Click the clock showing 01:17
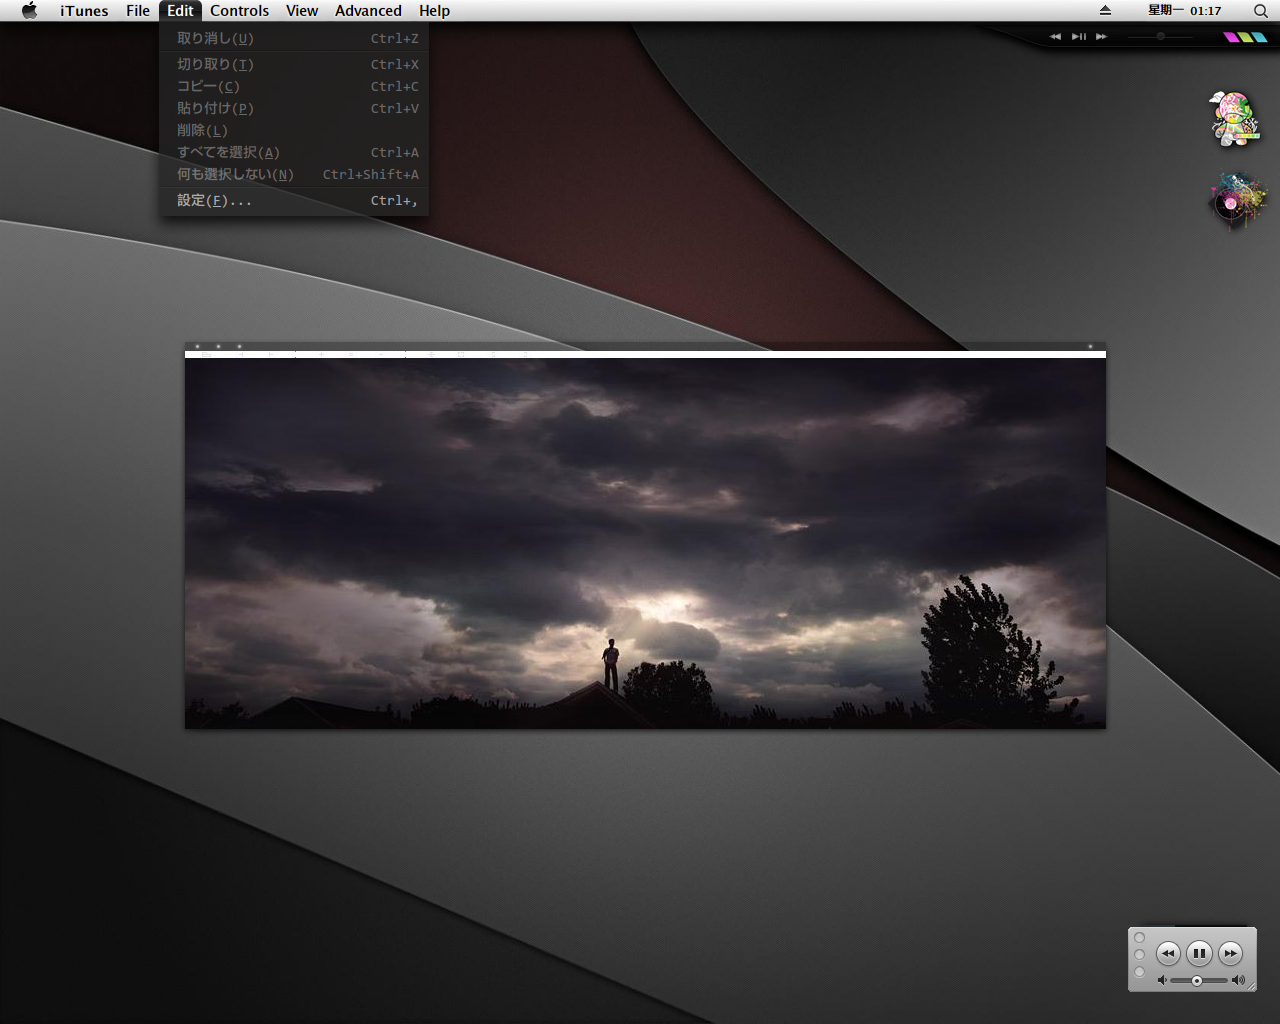Viewport: 1280px width, 1024px height. (1185, 11)
